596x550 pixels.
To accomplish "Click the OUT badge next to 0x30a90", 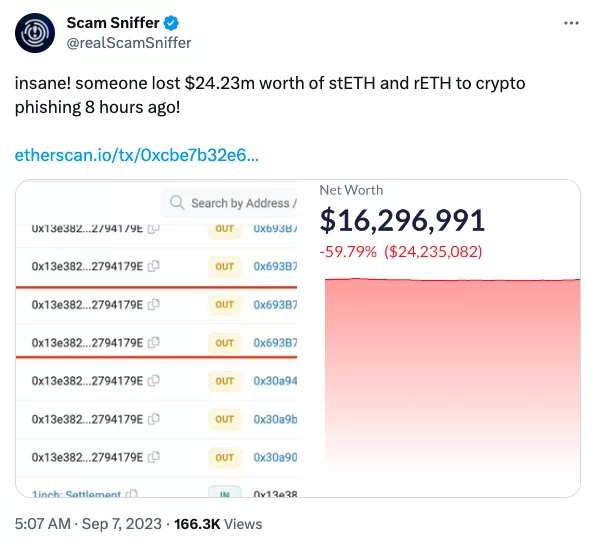I will (225, 457).
